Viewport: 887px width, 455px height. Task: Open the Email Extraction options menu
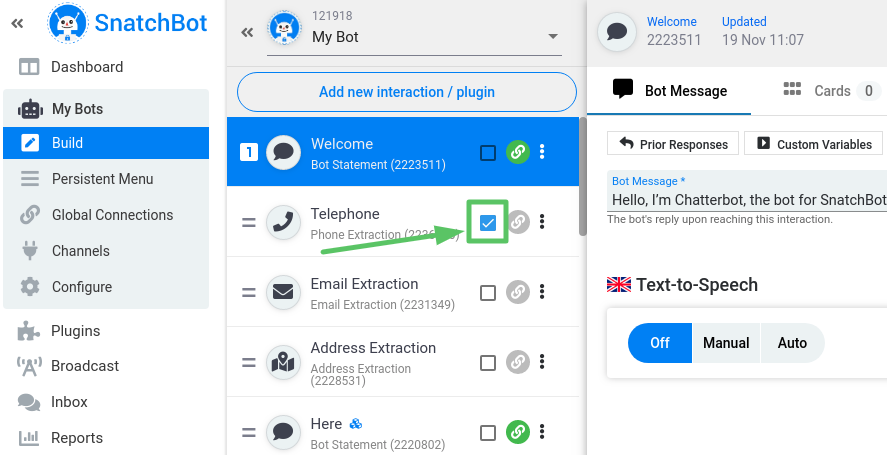(542, 292)
